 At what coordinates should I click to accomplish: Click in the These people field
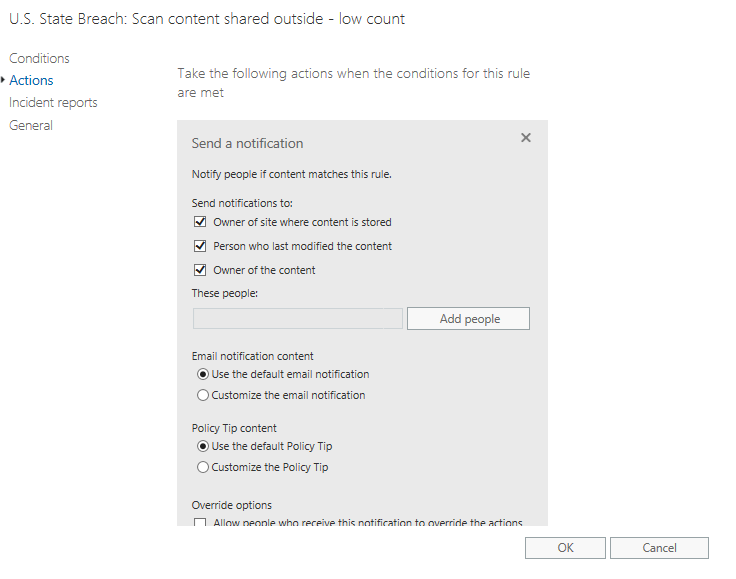[297, 319]
